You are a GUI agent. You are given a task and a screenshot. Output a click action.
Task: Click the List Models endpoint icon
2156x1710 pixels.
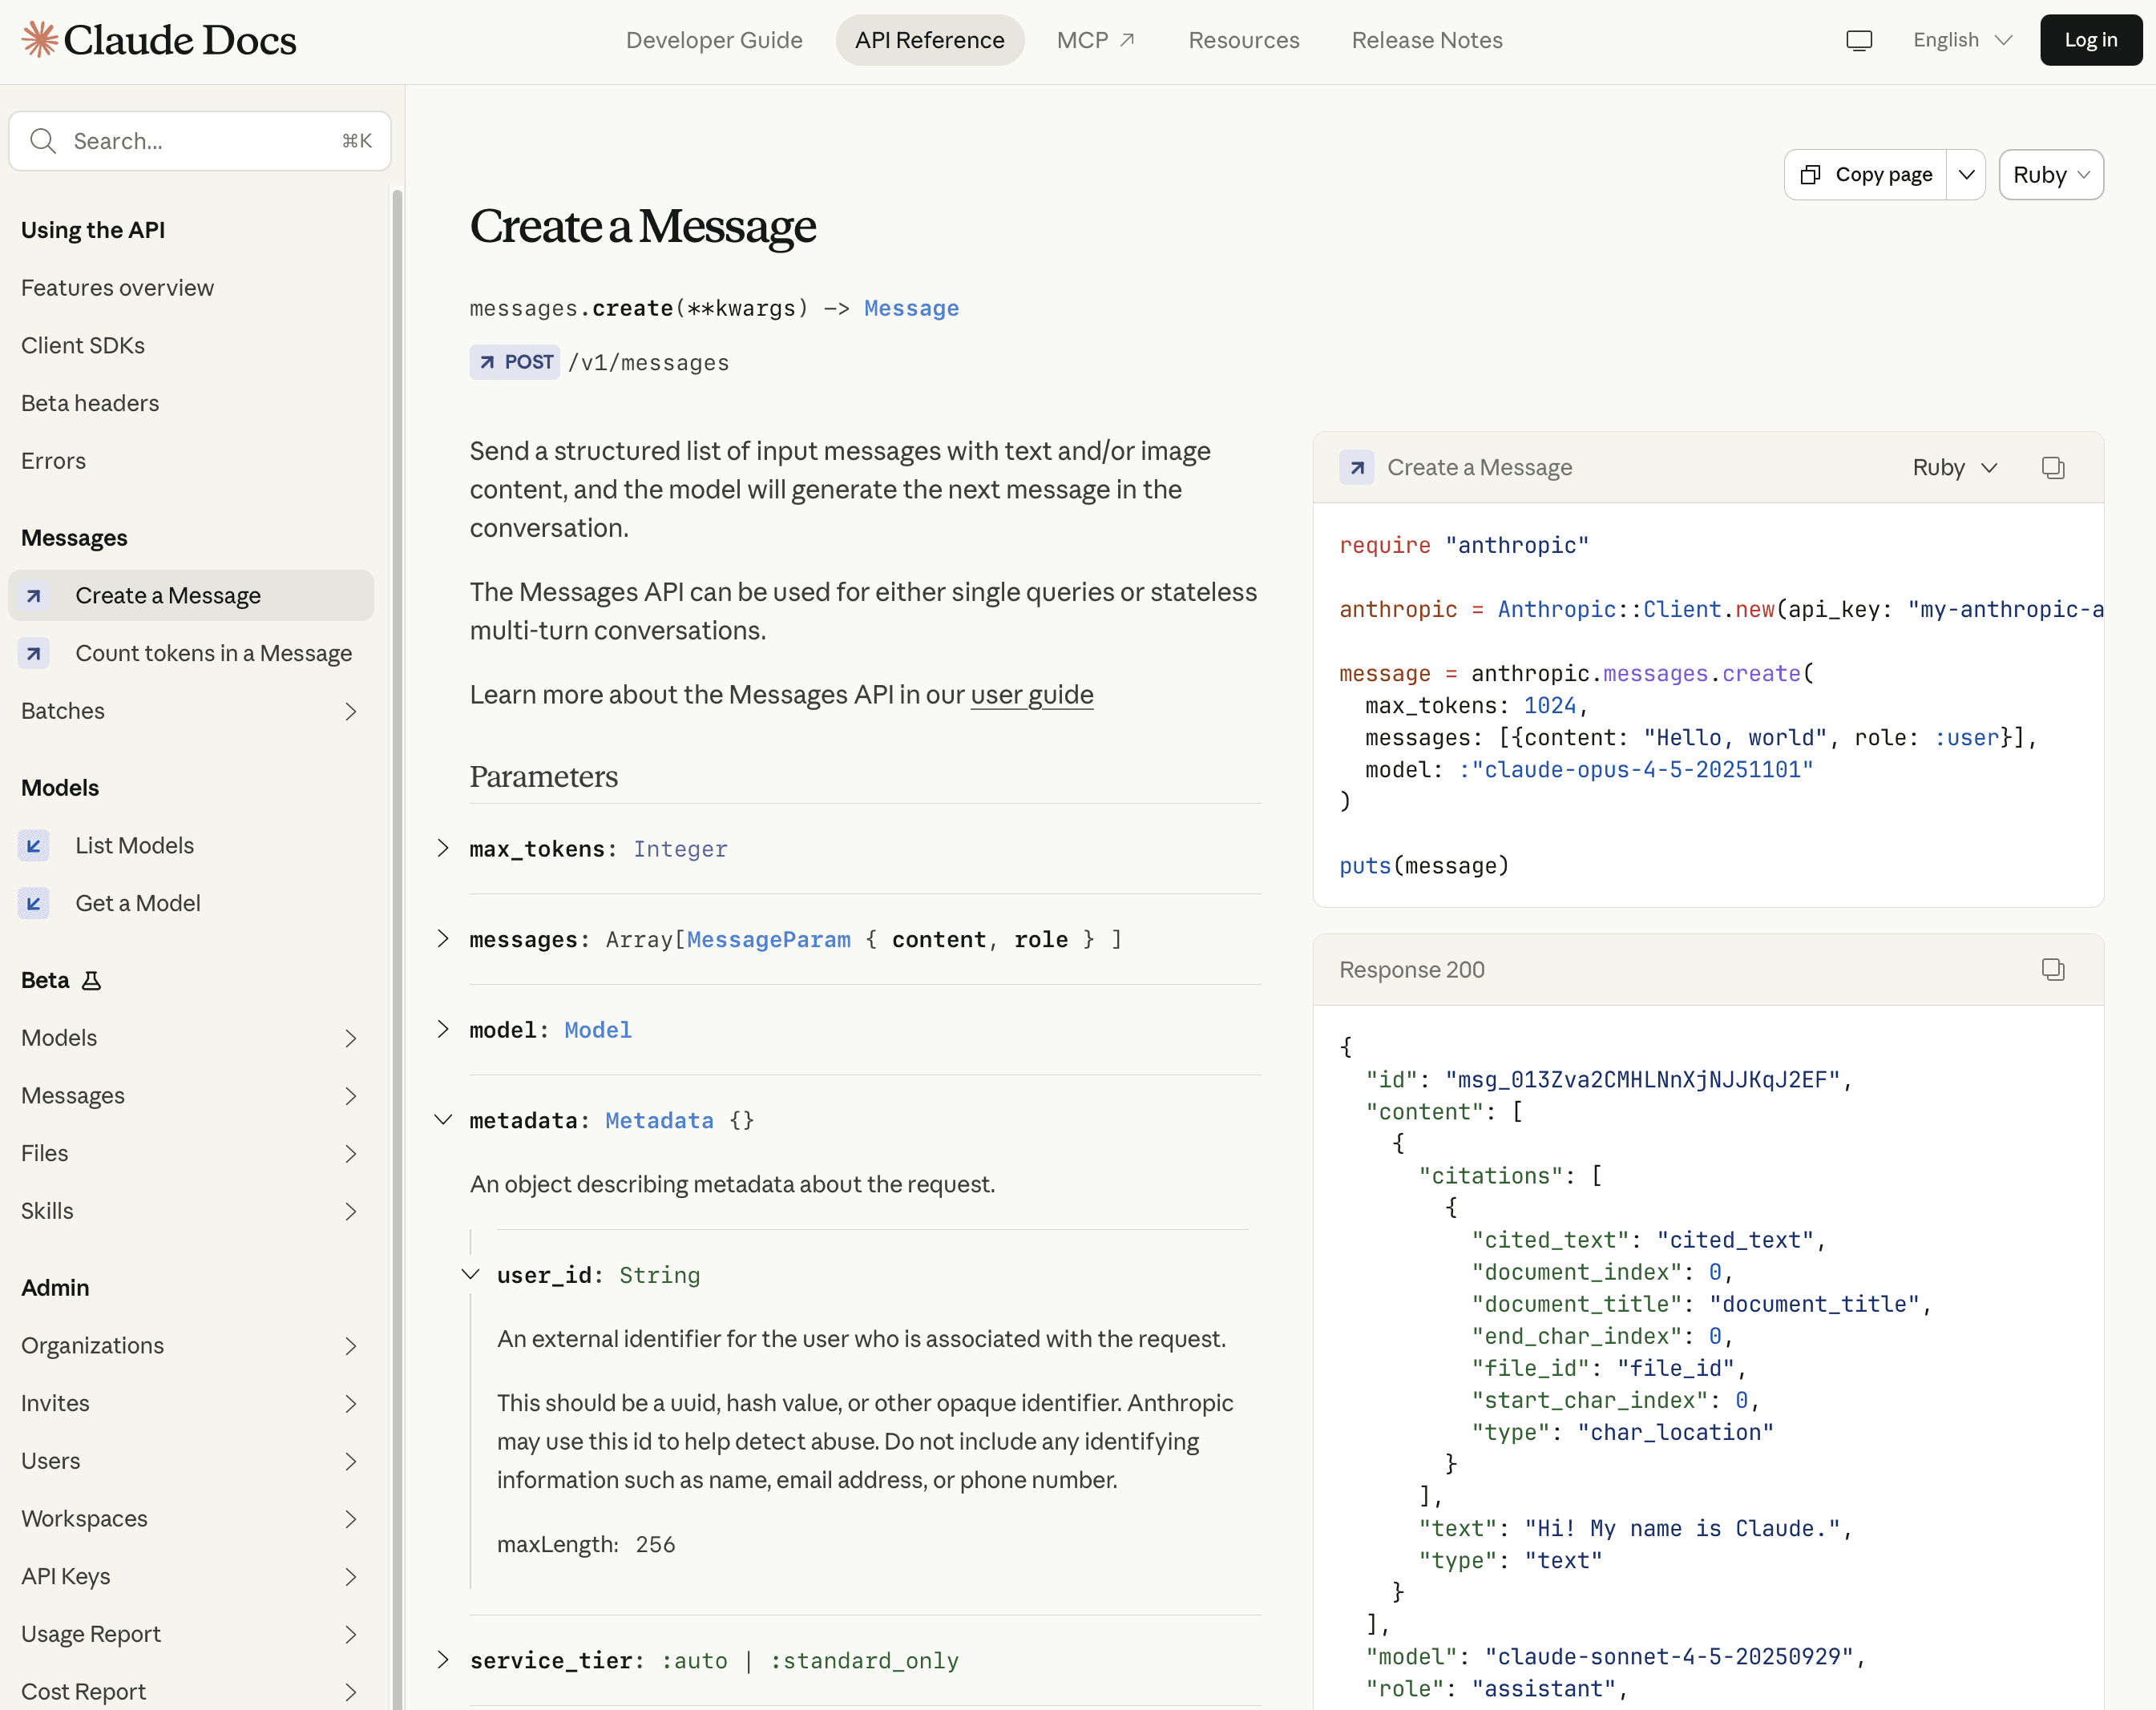(x=34, y=846)
